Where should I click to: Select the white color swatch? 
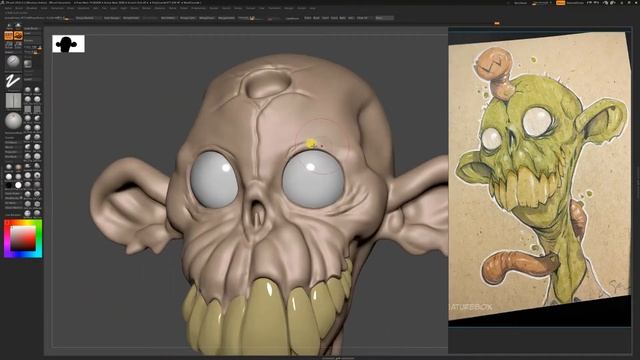18,185
